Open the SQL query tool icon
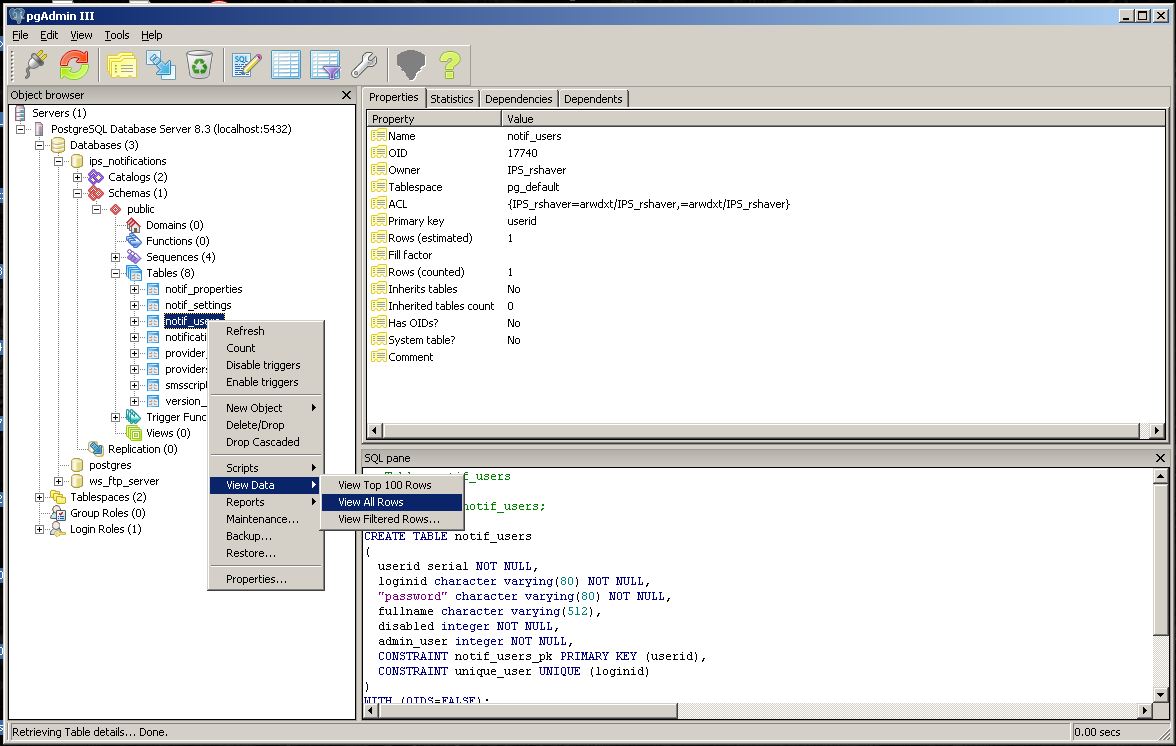 [x=247, y=65]
